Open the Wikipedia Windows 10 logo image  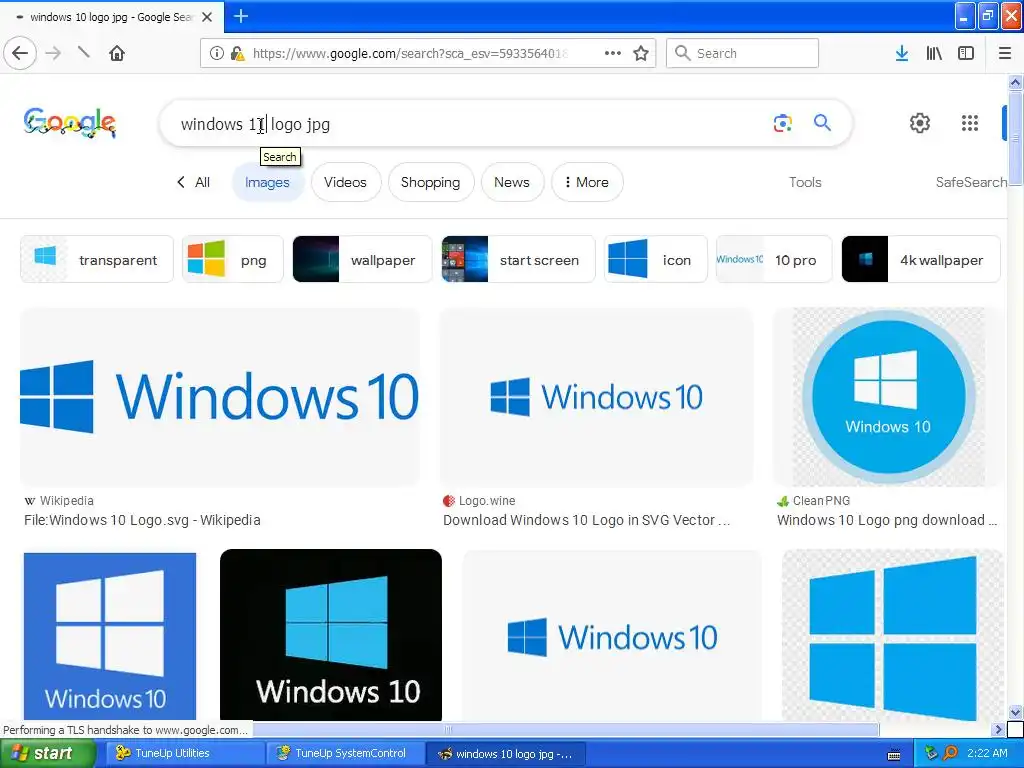[x=220, y=397]
